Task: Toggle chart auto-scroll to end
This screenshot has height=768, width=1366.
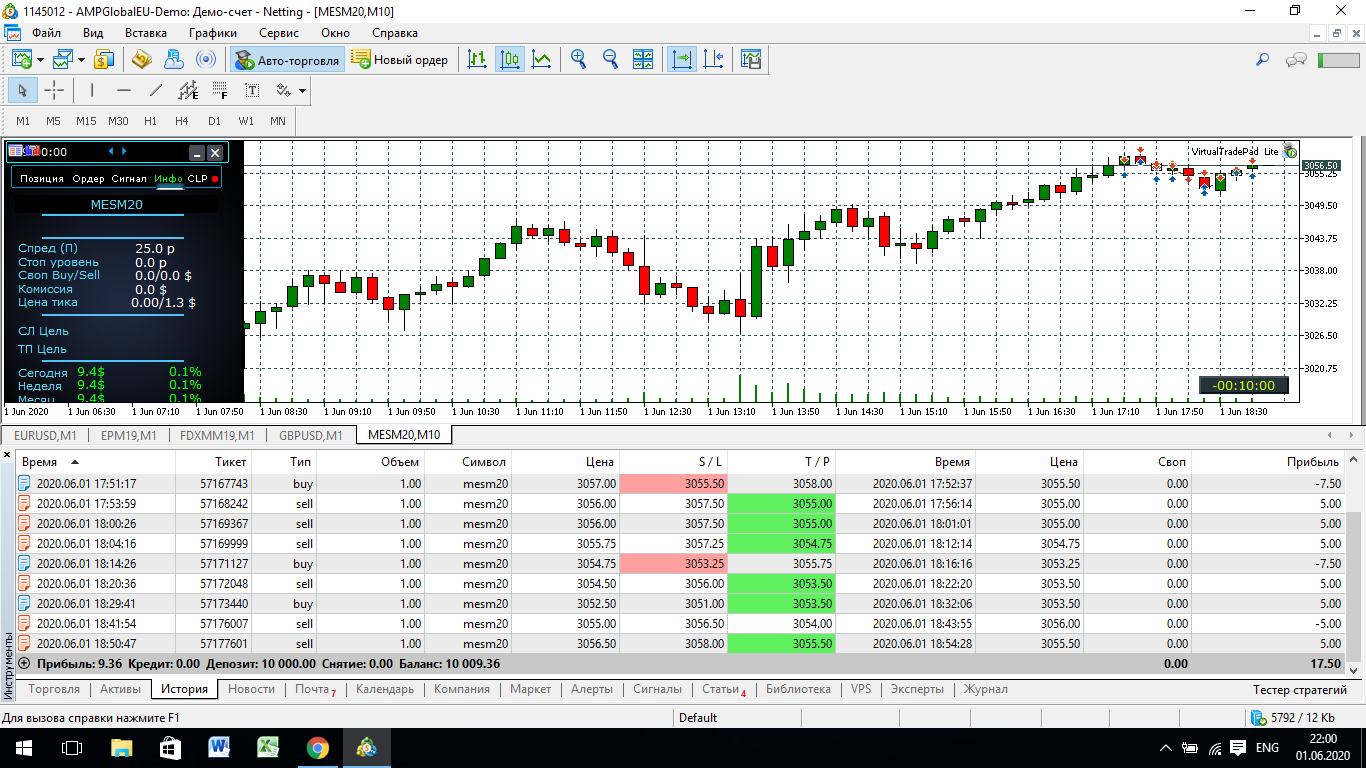Action: coord(682,59)
